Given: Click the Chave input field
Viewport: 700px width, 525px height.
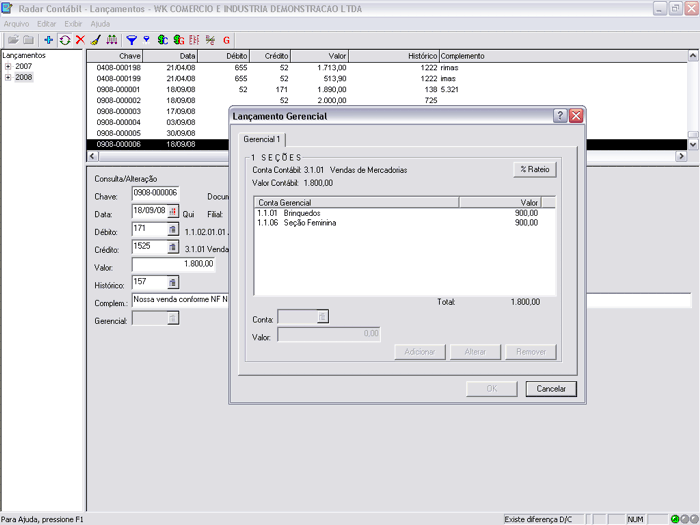Looking at the screenshot, I should click(x=155, y=193).
